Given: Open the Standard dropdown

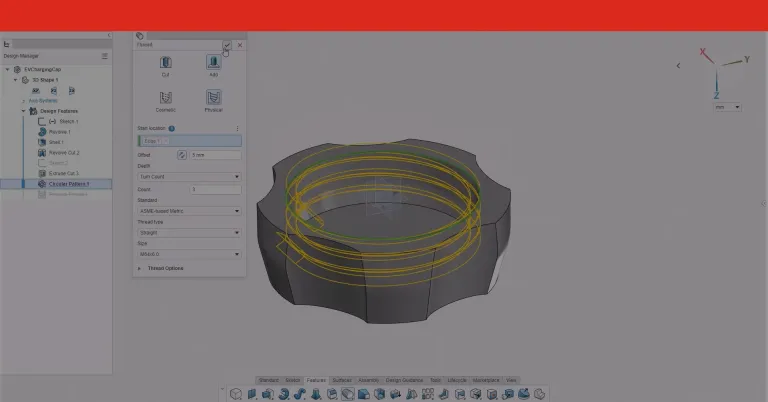Looking at the screenshot, I should (190, 211).
